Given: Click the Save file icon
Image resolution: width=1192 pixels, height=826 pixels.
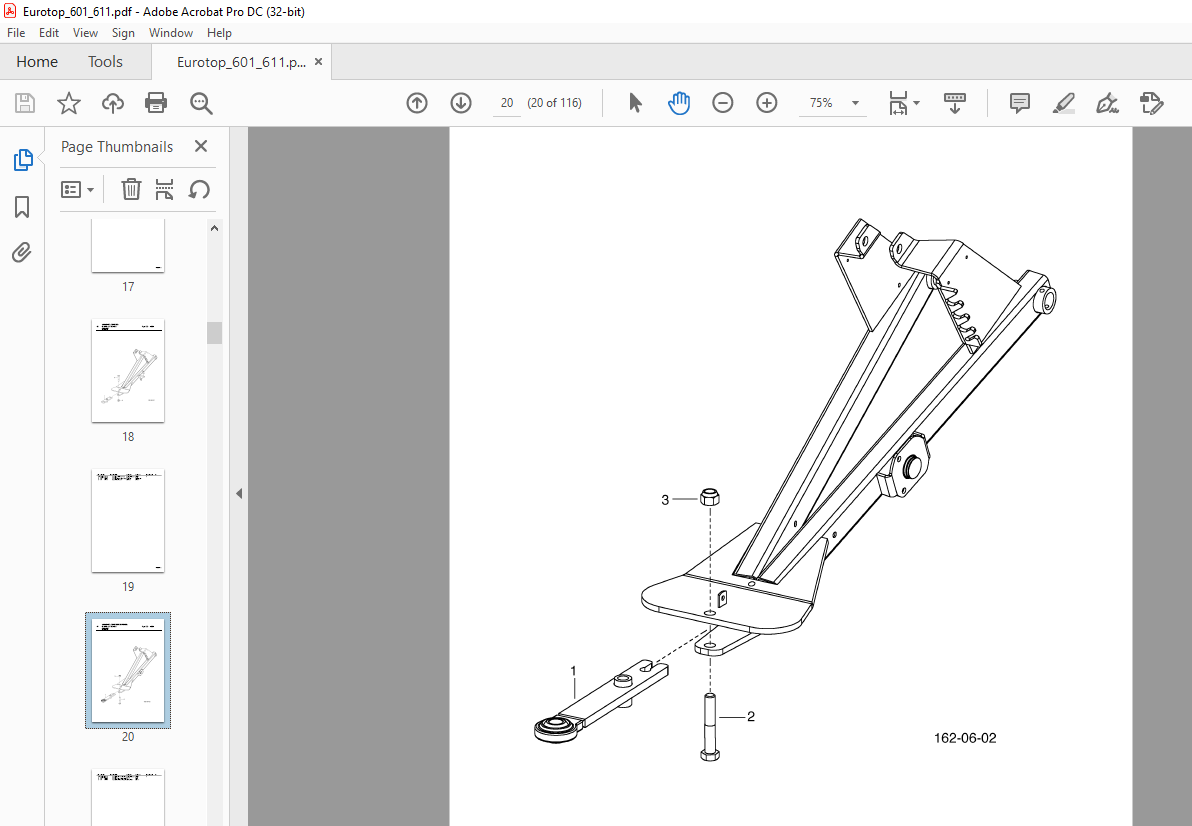Looking at the screenshot, I should click(25, 103).
